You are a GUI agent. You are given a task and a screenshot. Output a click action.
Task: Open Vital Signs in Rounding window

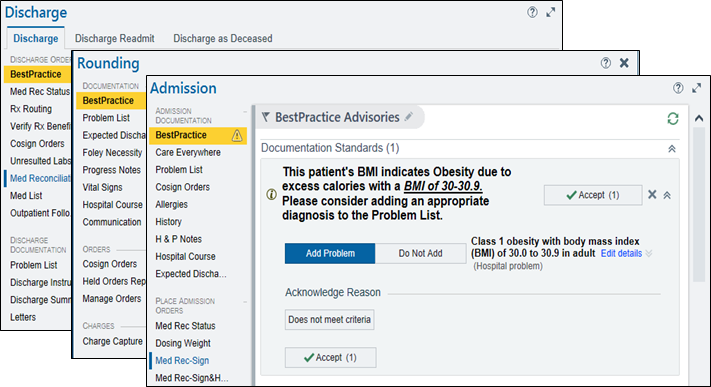(102, 187)
